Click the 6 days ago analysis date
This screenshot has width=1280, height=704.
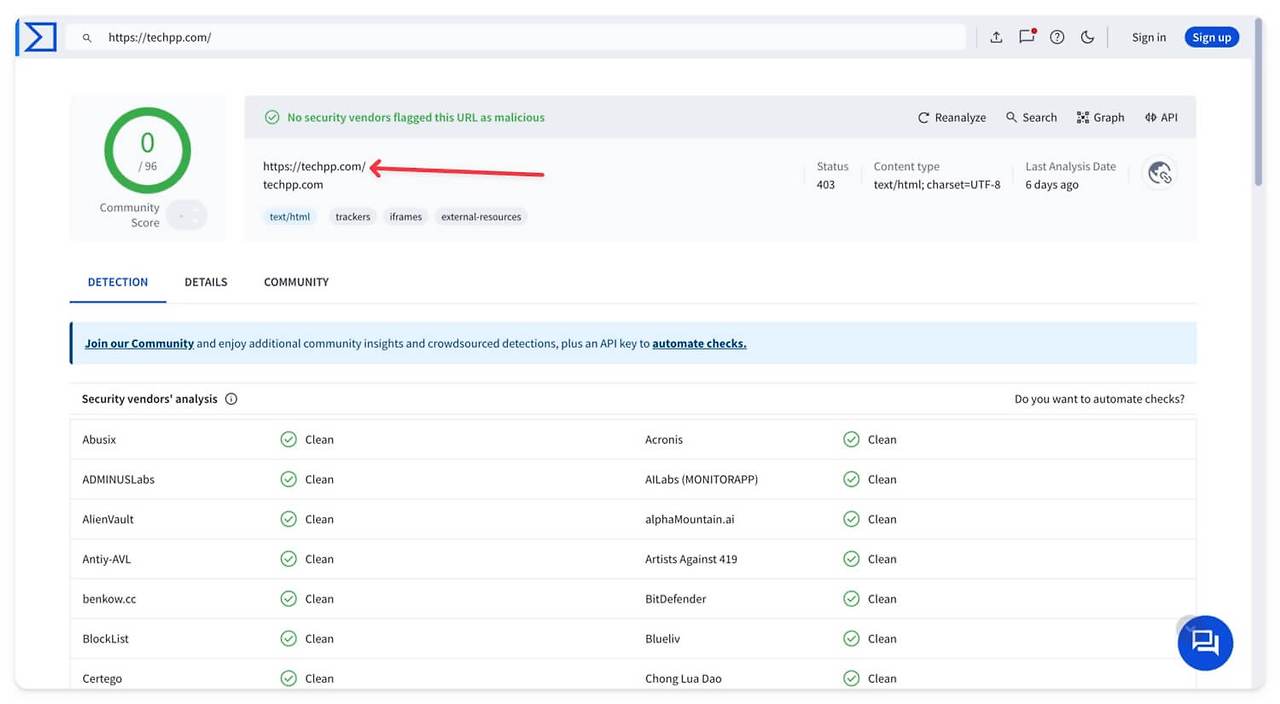(x=1052, y=185)
